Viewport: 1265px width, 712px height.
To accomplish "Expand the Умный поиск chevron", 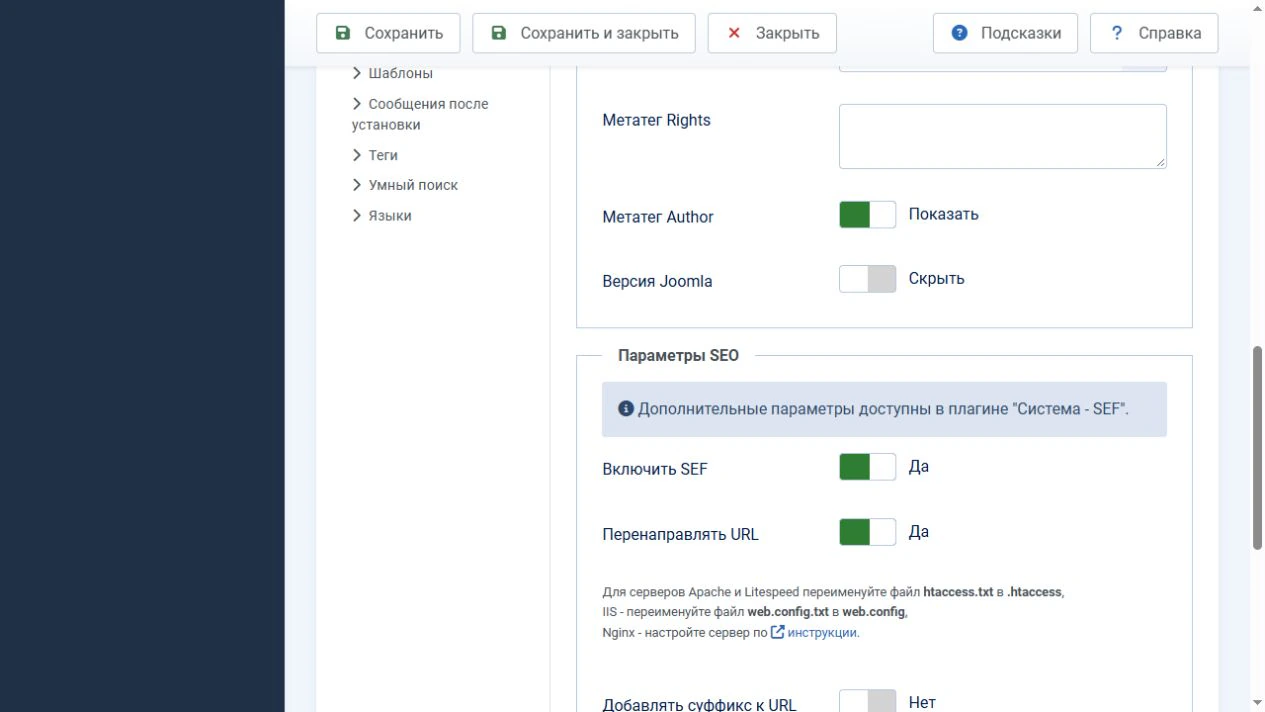I will tap(357, 185).
